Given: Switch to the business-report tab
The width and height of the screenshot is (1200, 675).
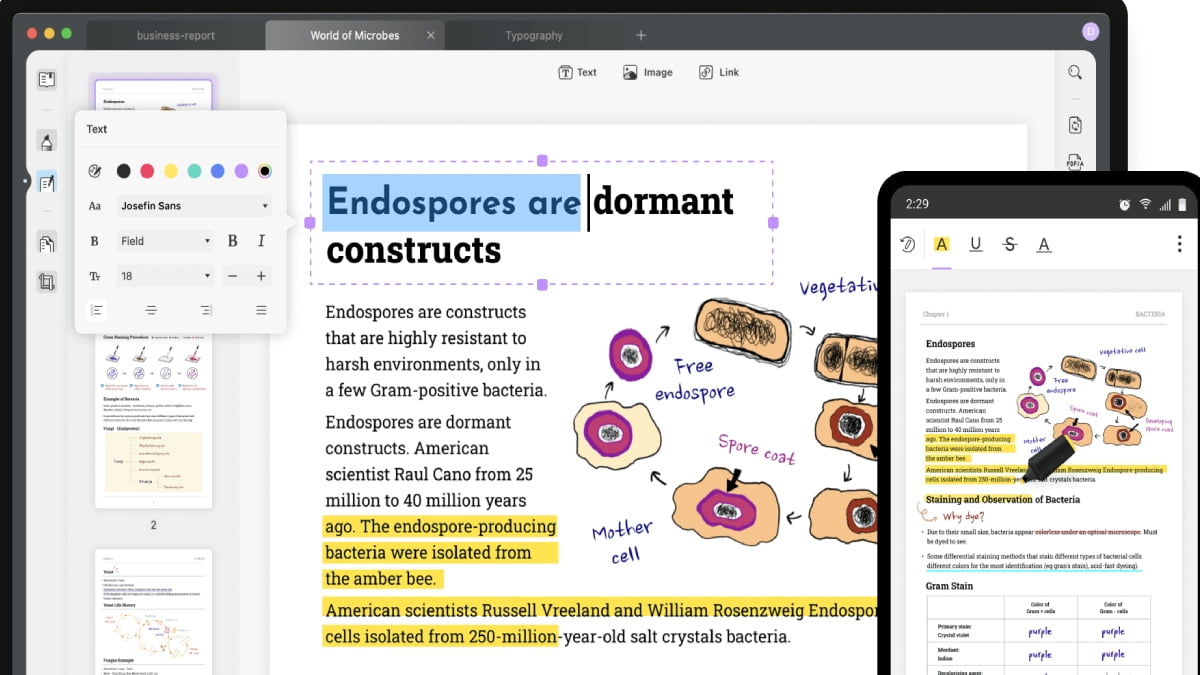Looking at the screenshot, I should pyautogui.click(x=175, y=36).
